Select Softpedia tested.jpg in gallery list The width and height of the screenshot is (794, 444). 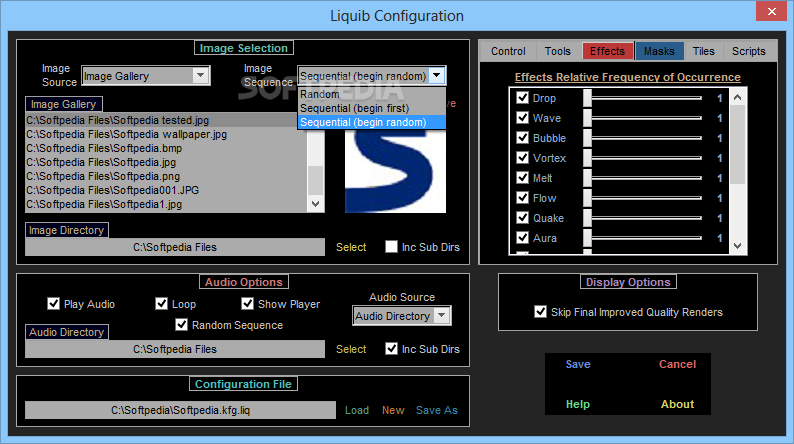tap(166, 120)
